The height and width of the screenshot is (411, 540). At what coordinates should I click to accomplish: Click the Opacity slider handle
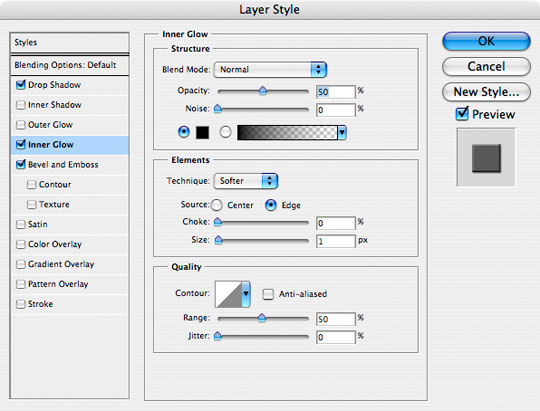point(263,91)
